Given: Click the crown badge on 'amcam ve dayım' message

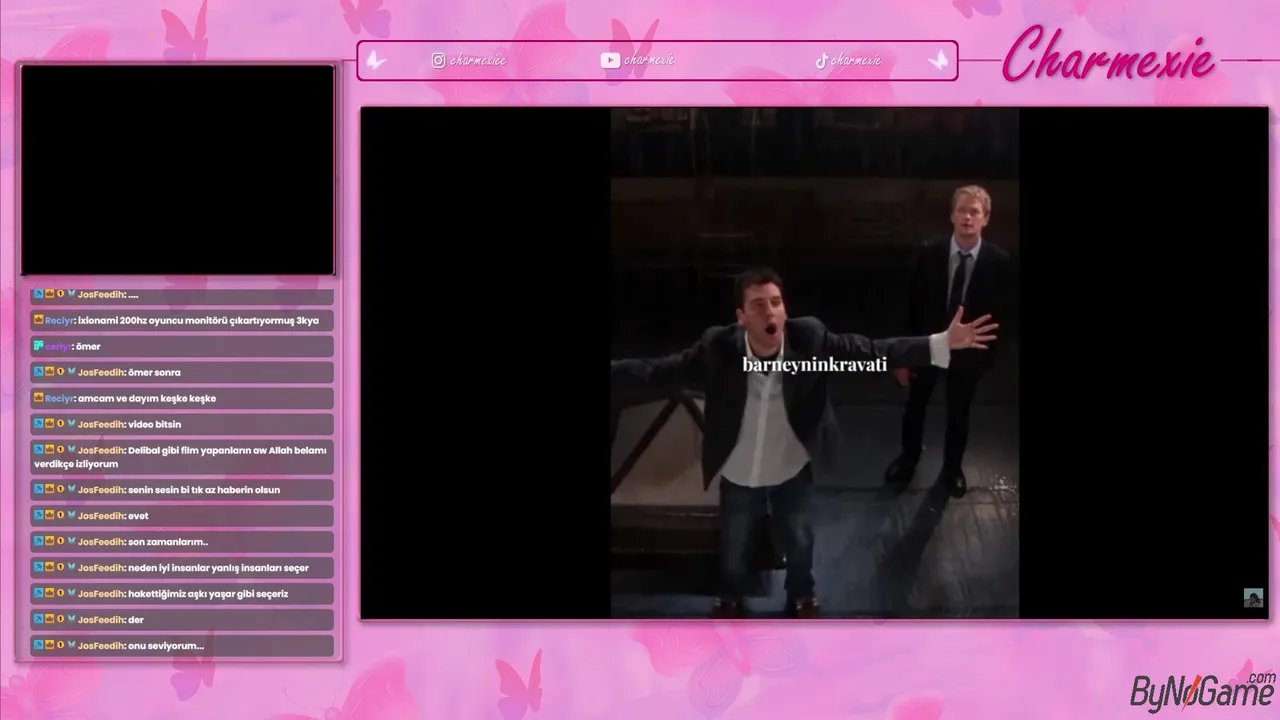Looking at the screenshot, I should [38, 398].
